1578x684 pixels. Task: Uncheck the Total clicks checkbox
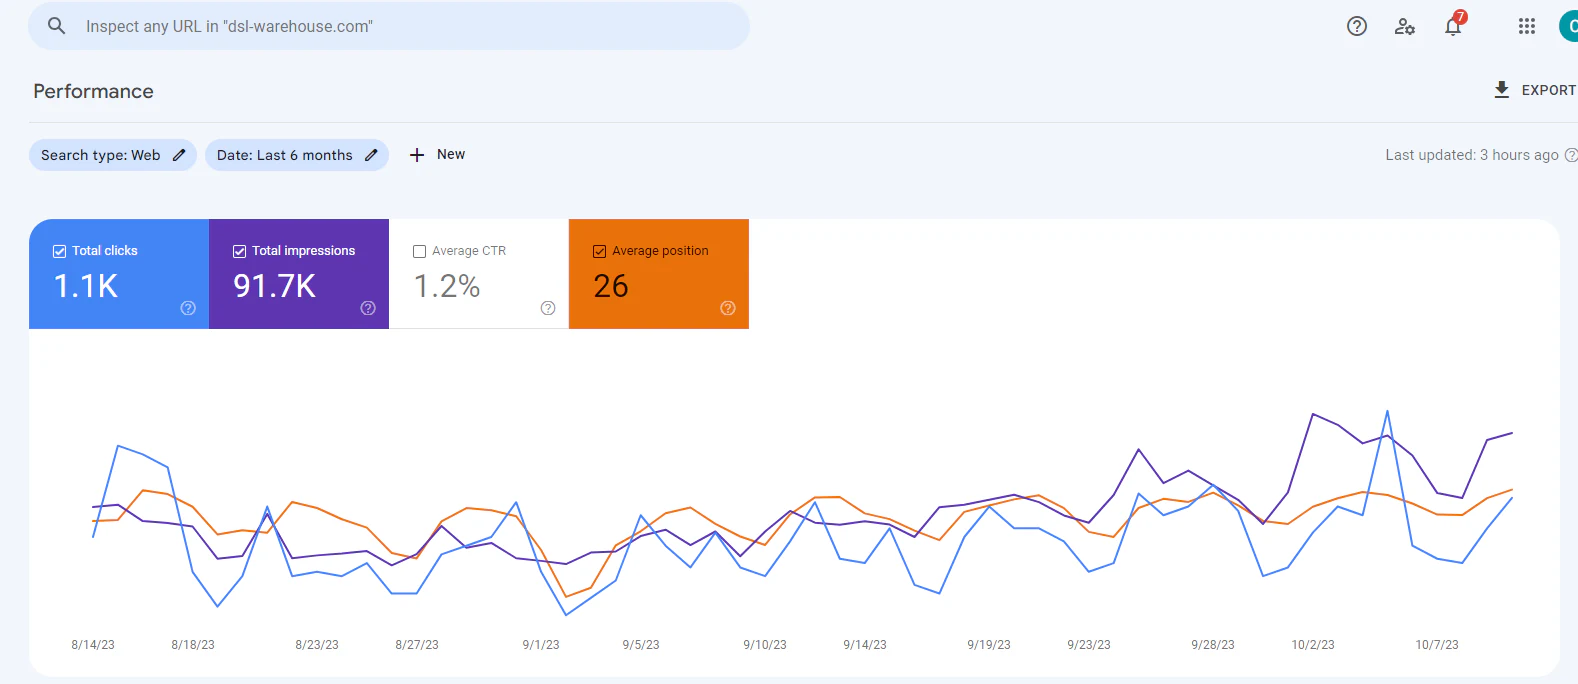point(59,251)
